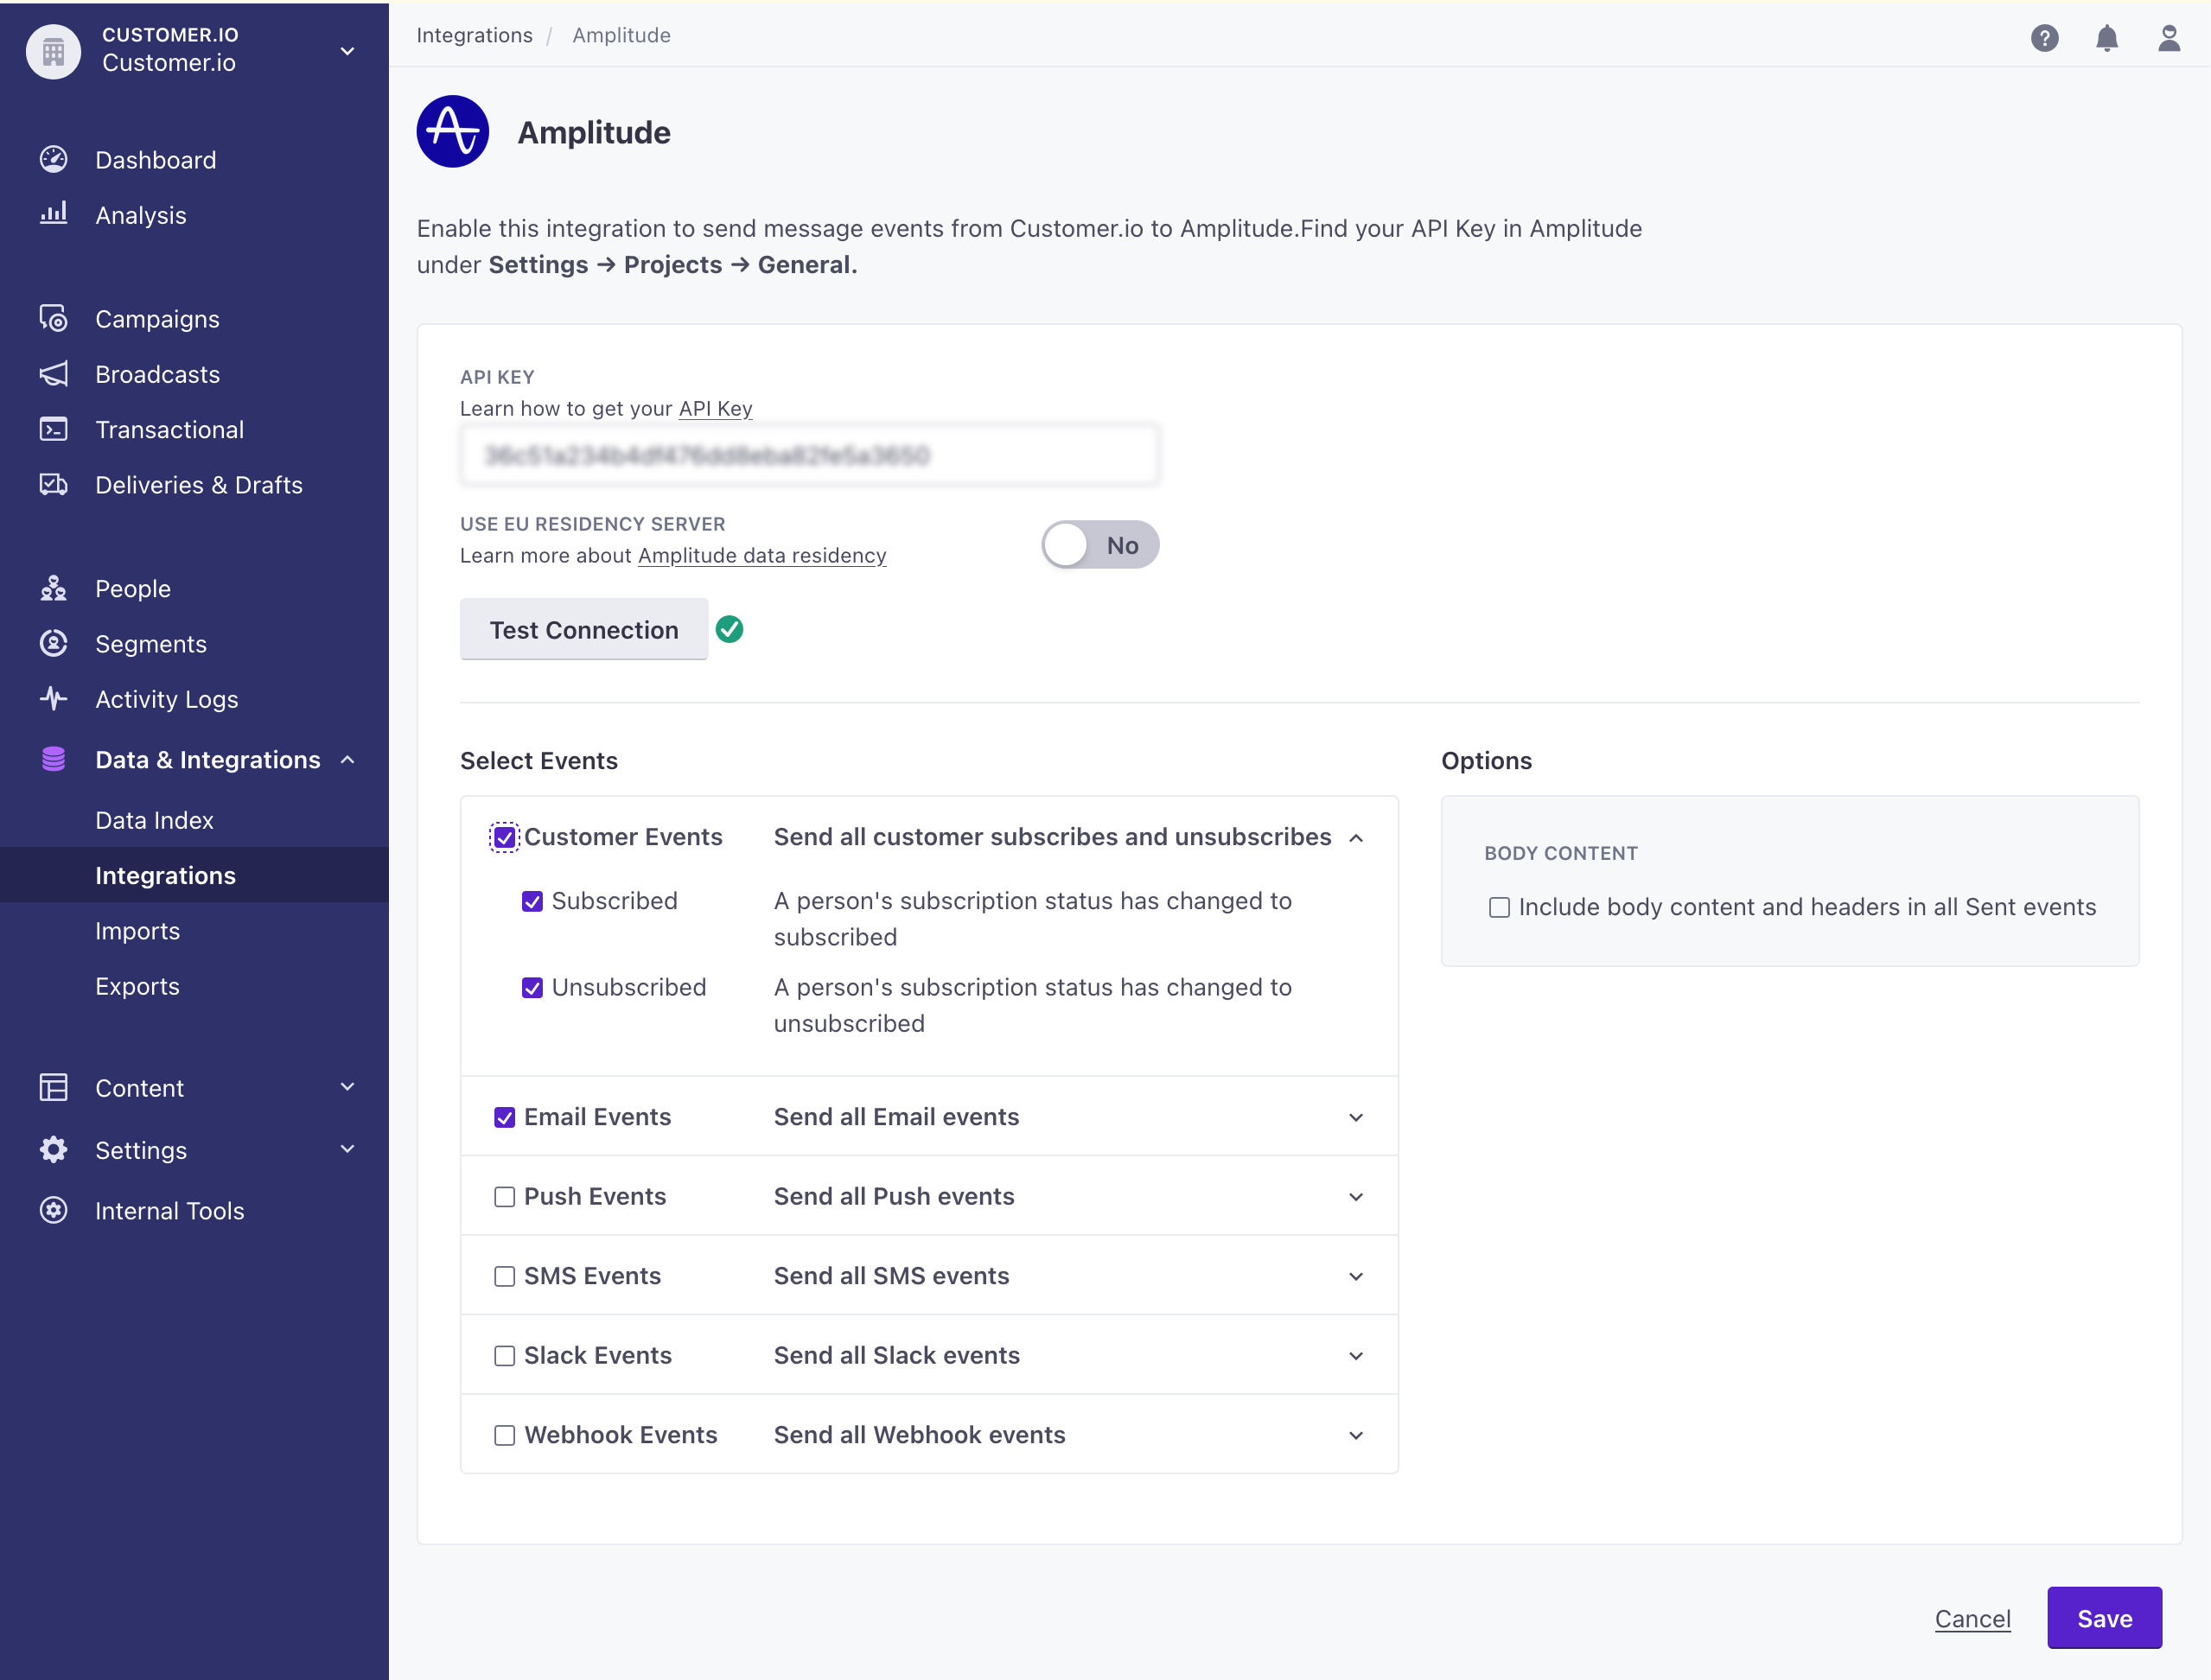This screenshot has width=2211, height=1680.
Task: Open the Customer.io workspace switcher dropdown
Action: pyautogui.click(x=347, y=51)
